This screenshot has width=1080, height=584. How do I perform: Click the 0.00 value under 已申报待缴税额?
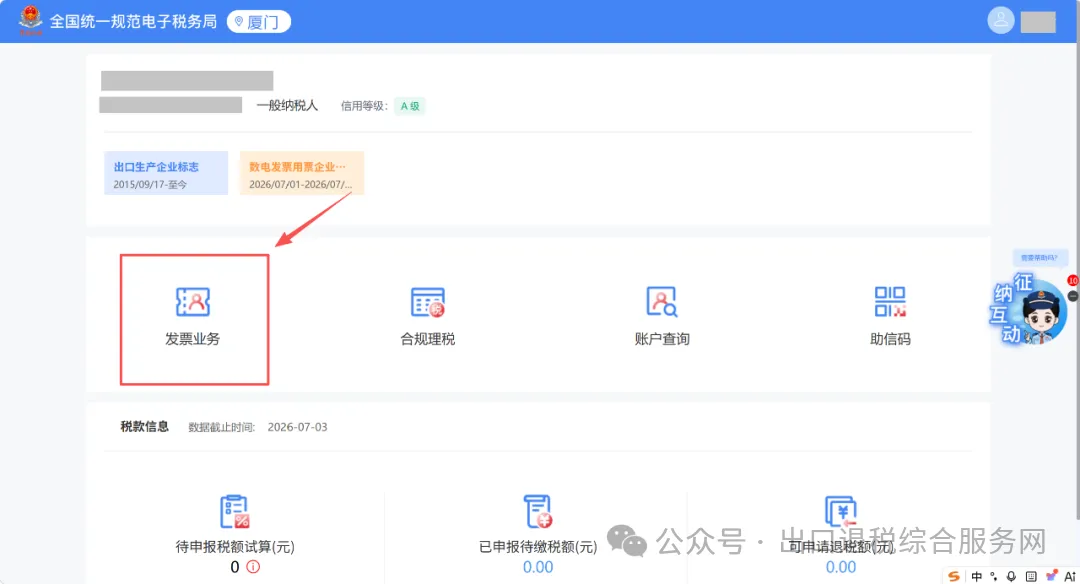(x=538, y=567)
